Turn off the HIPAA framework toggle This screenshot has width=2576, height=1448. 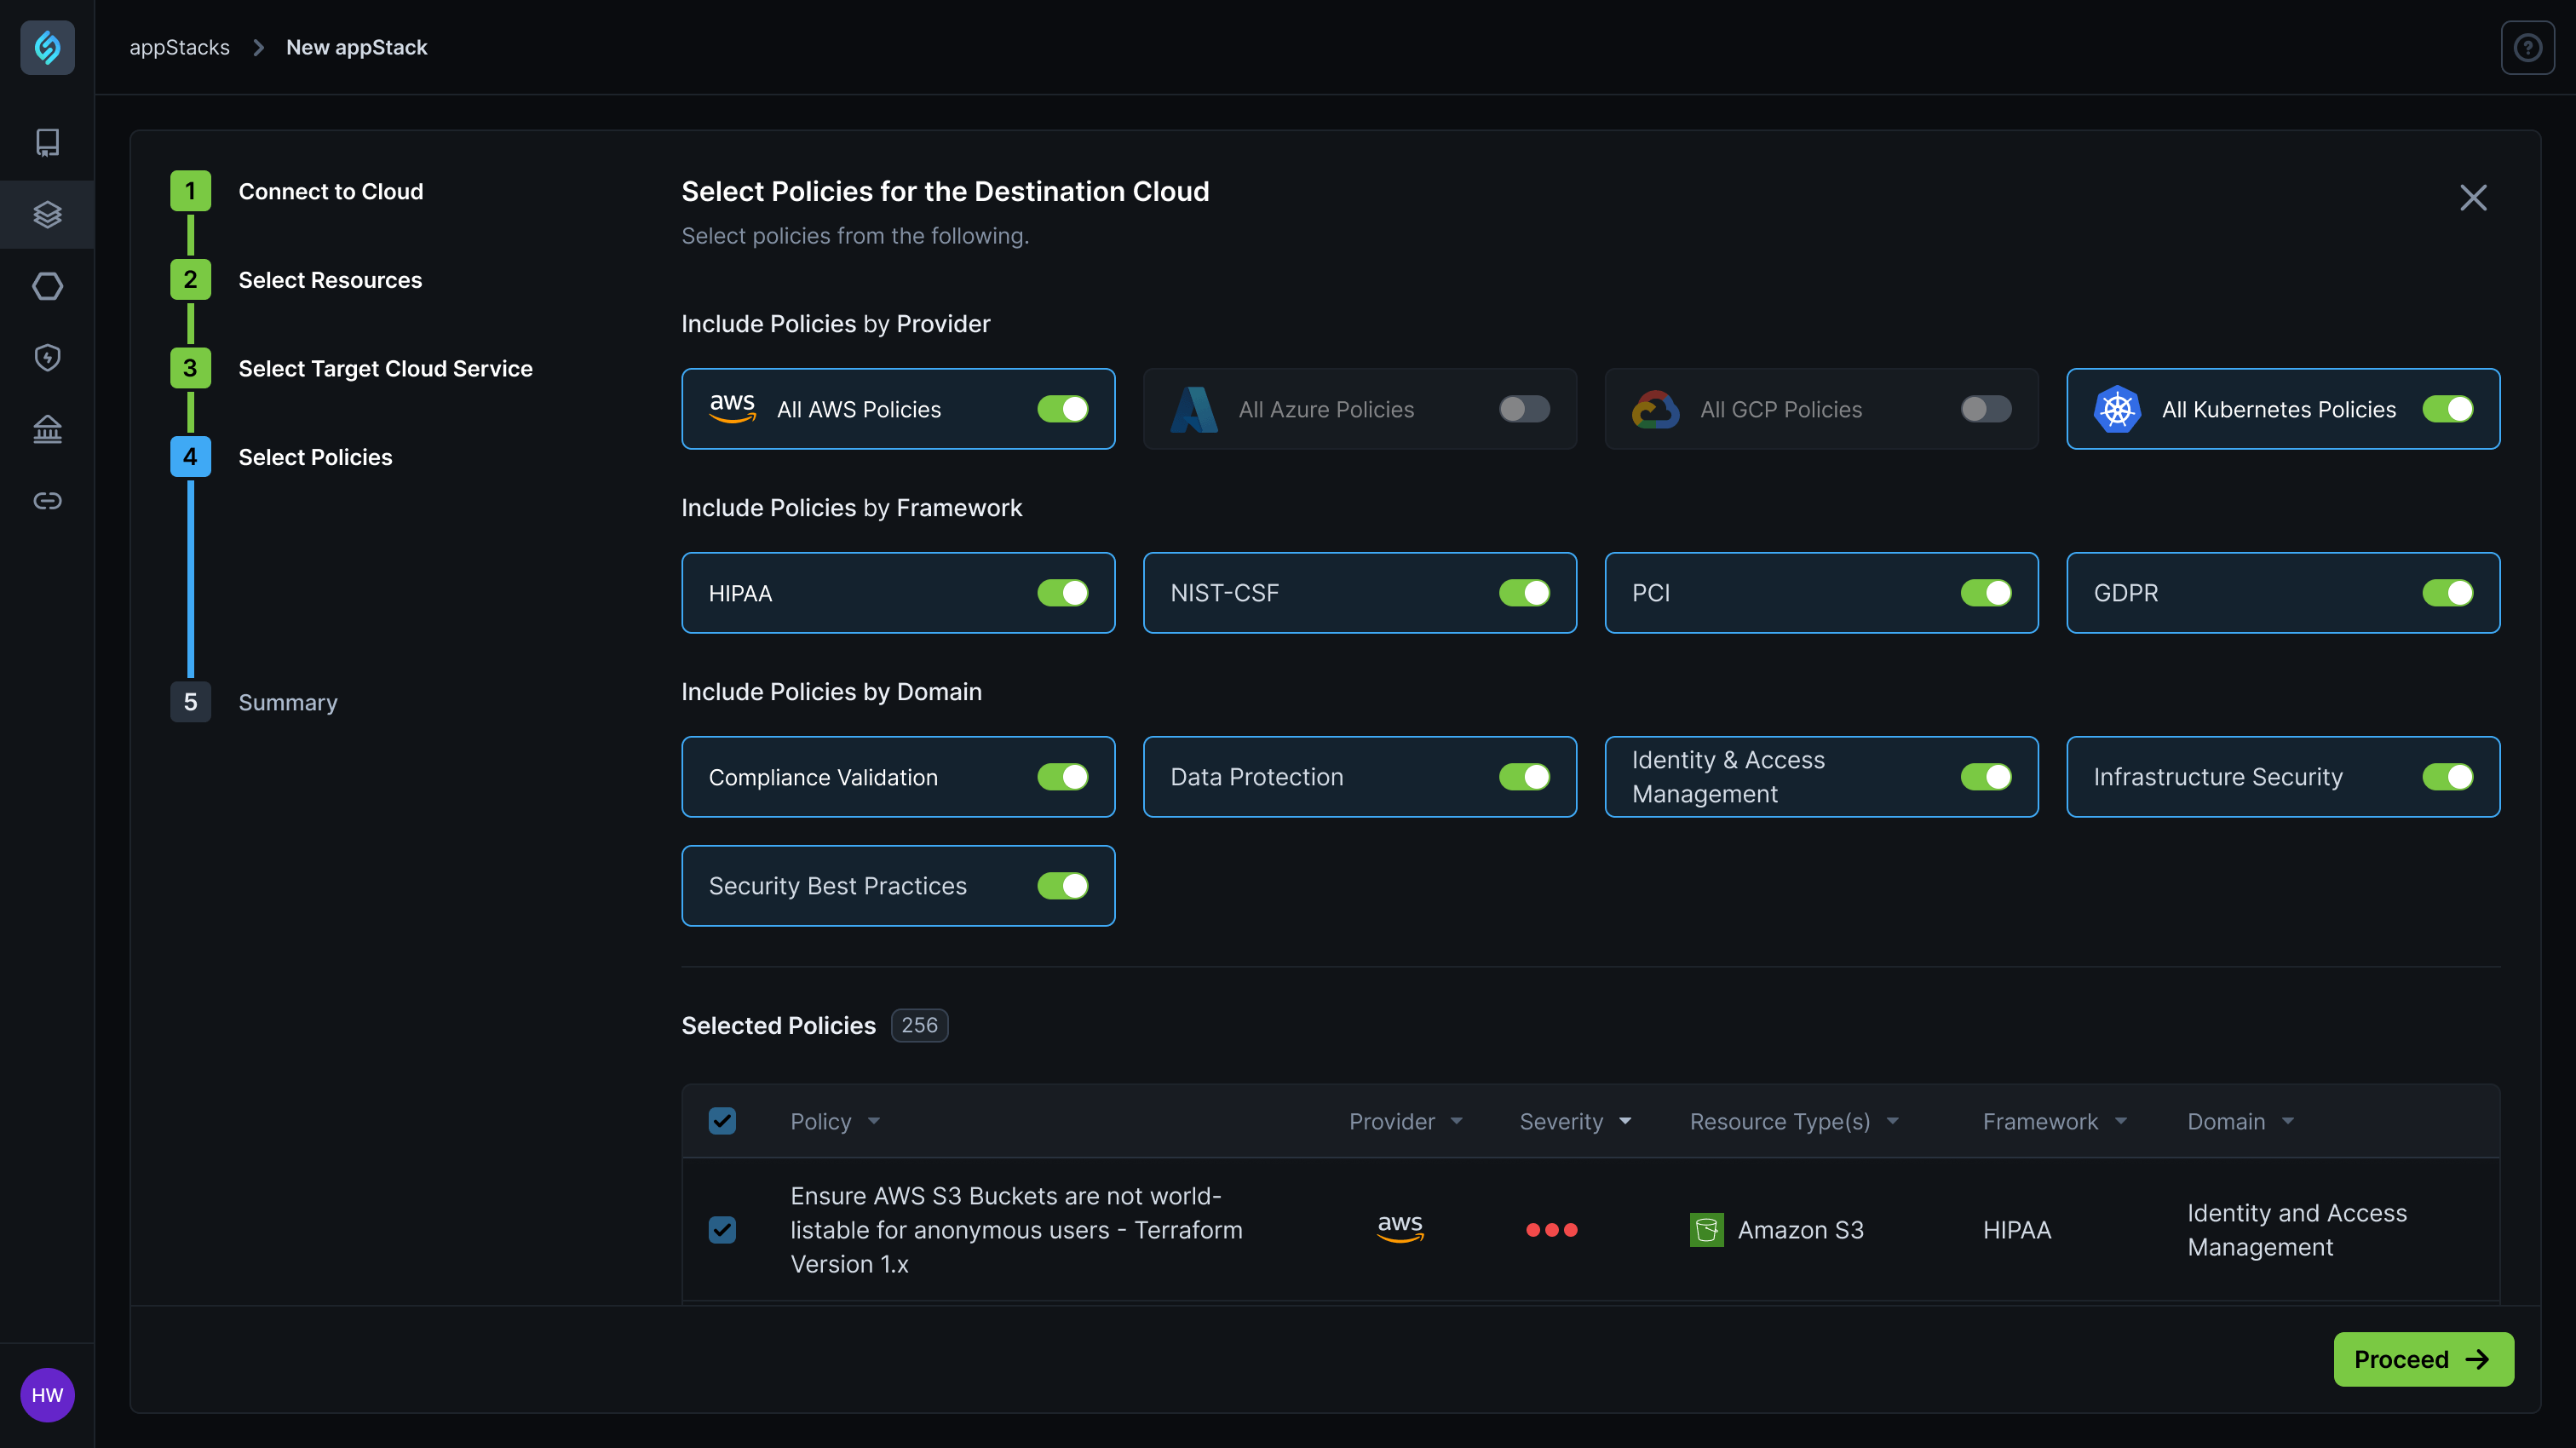point(1062,593)
